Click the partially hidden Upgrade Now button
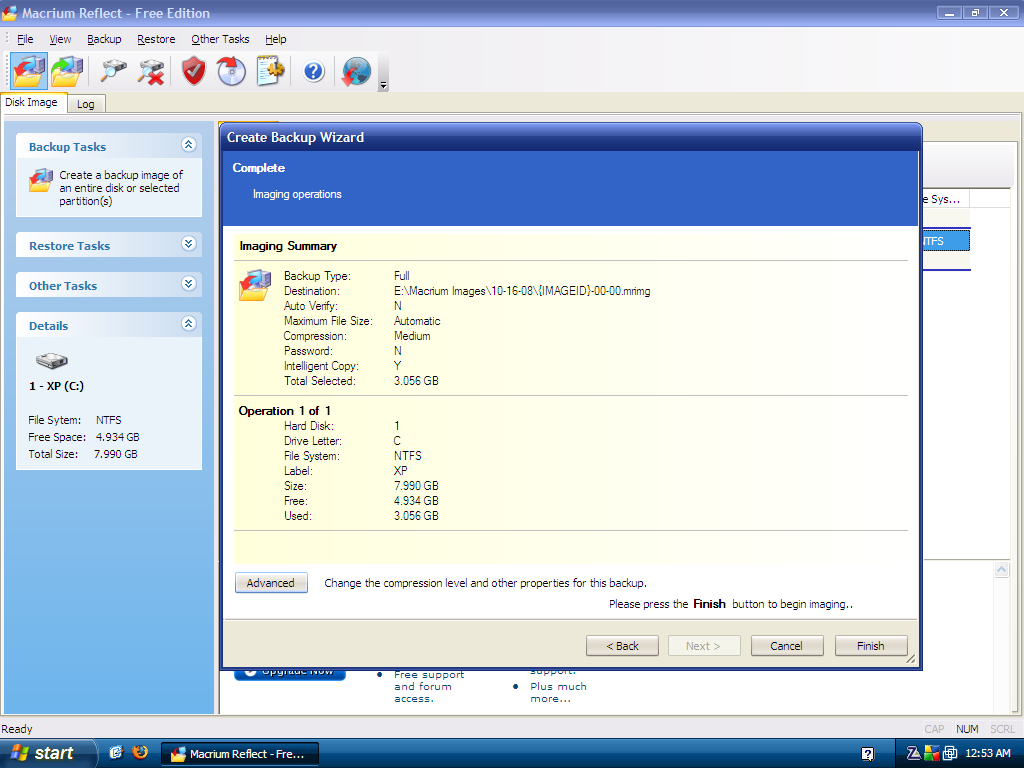Viewport: 1024px width, 768px height. click(x=290, y=674)
